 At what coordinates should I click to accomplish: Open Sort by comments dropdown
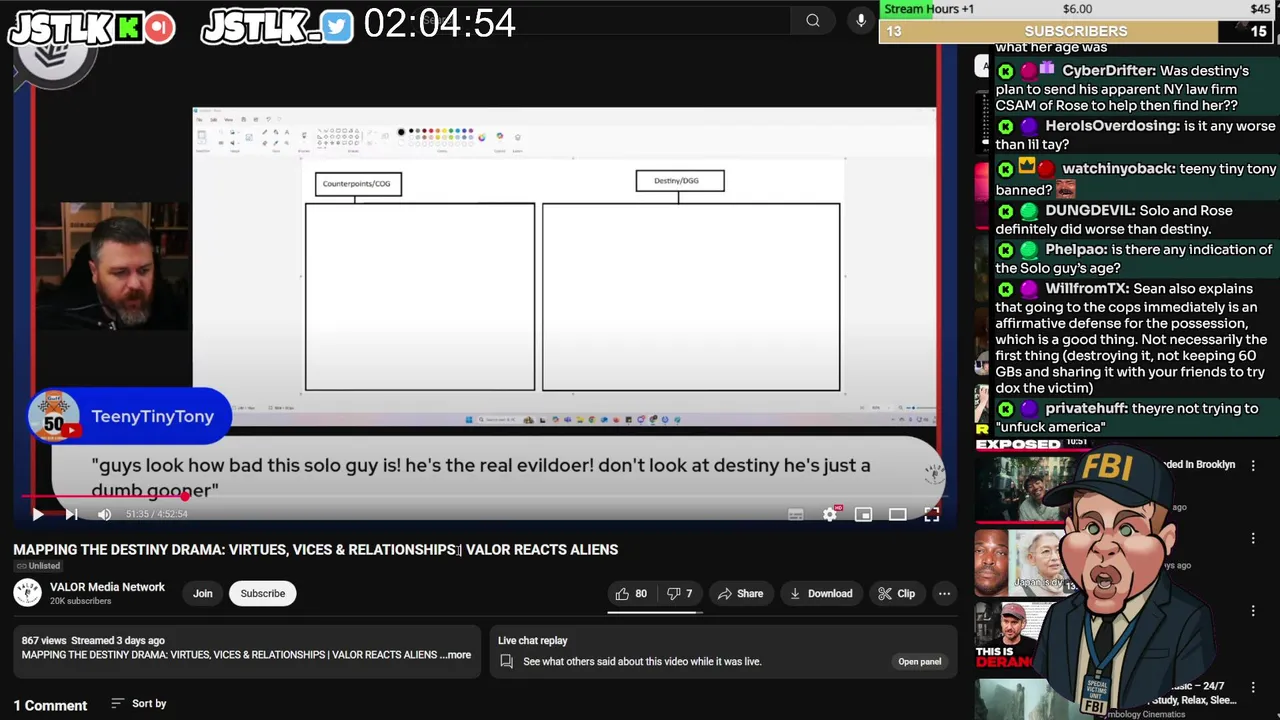coord(139,704)
